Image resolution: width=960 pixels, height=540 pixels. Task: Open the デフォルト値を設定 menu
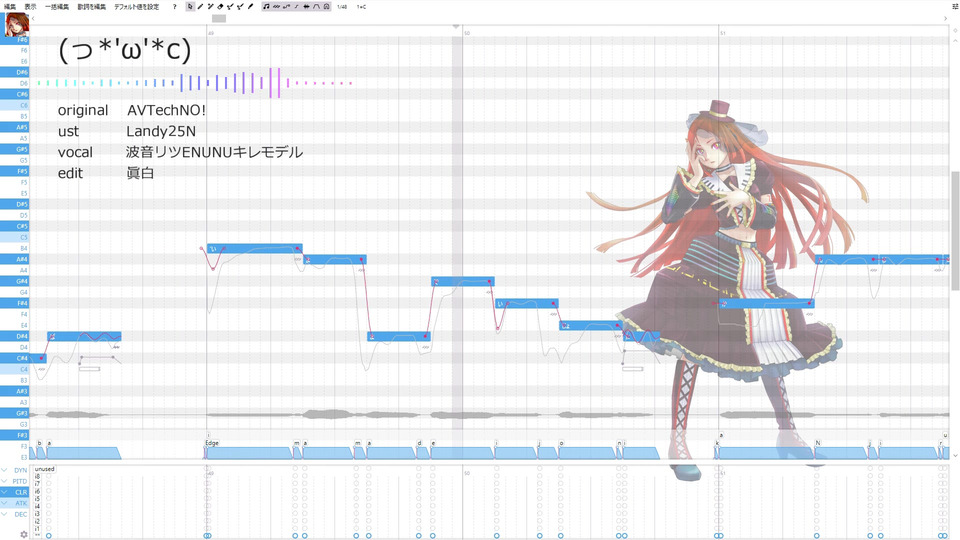pyautogui.click(x=137, y=7)
